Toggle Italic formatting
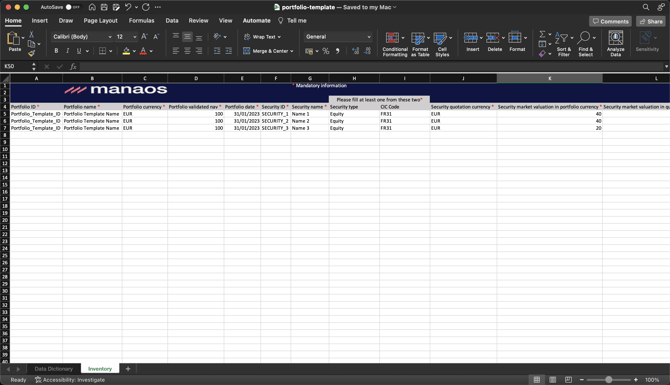This screenshot has width=670, height=385. point(68,51)
